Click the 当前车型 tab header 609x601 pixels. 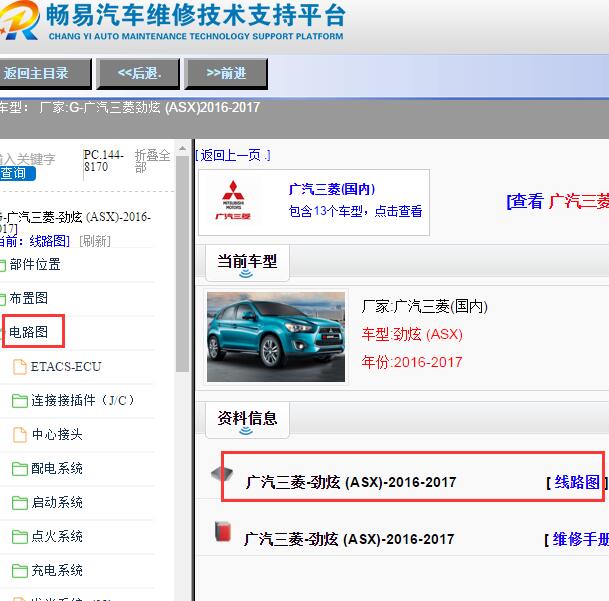point(247,262)
